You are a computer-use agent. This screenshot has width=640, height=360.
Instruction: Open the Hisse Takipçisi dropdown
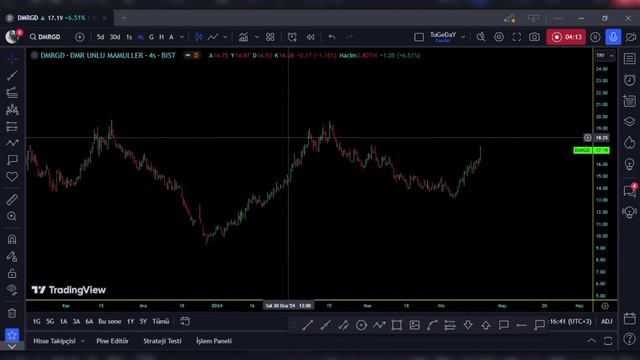coord(59,341)
